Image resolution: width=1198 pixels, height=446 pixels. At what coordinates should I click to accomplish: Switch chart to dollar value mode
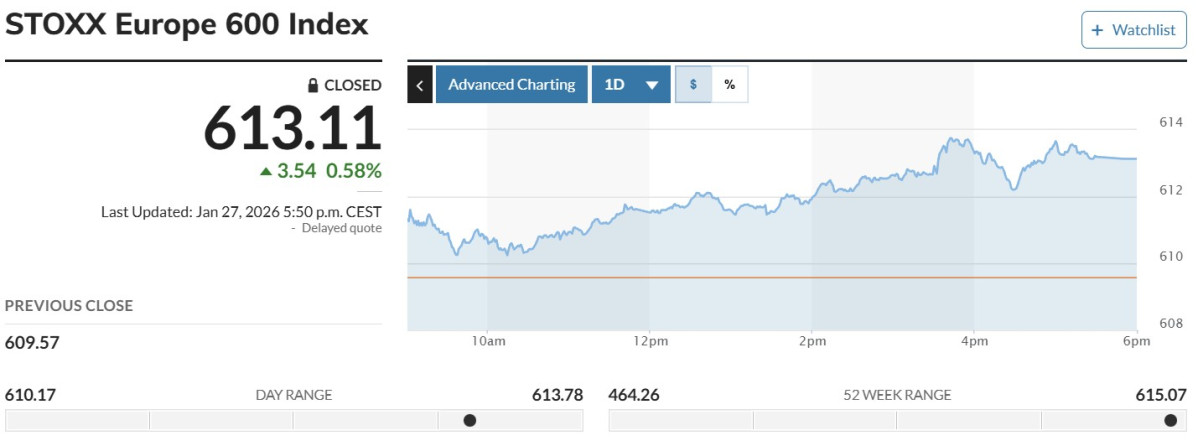click(x=693, y=85)
